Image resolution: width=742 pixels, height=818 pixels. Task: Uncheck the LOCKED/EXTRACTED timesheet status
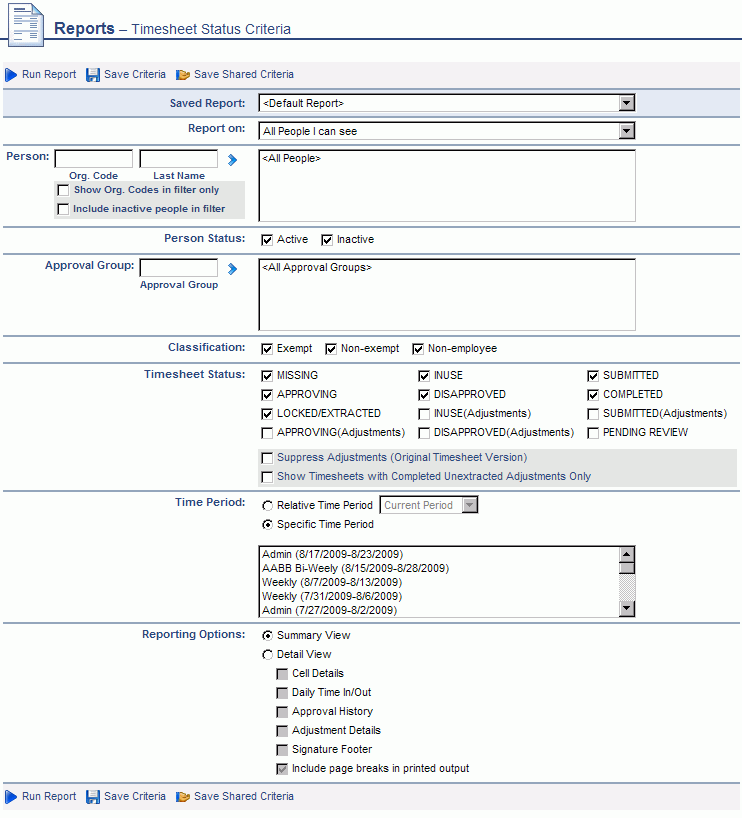pyautogui.click(x=267, y=414)
